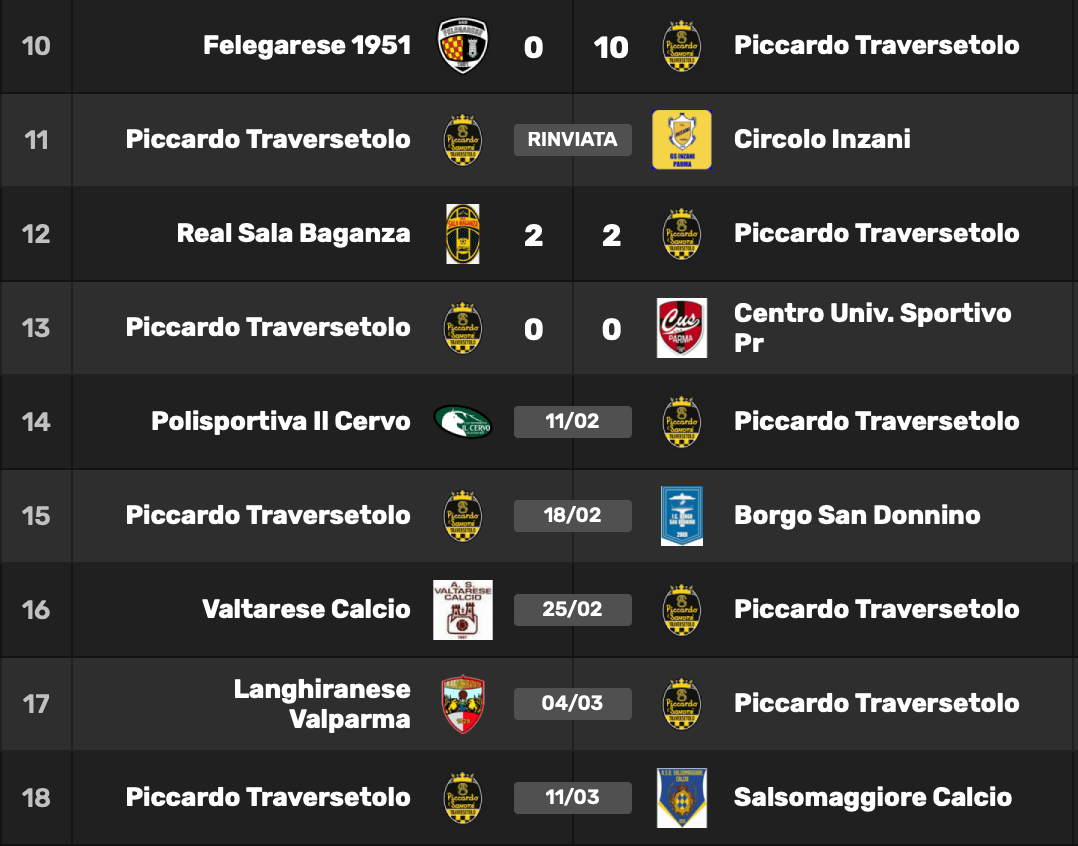This screenshot has height=846, width=1078.
Task: Click the 04/03 match date badge
Action: [573, 704]
